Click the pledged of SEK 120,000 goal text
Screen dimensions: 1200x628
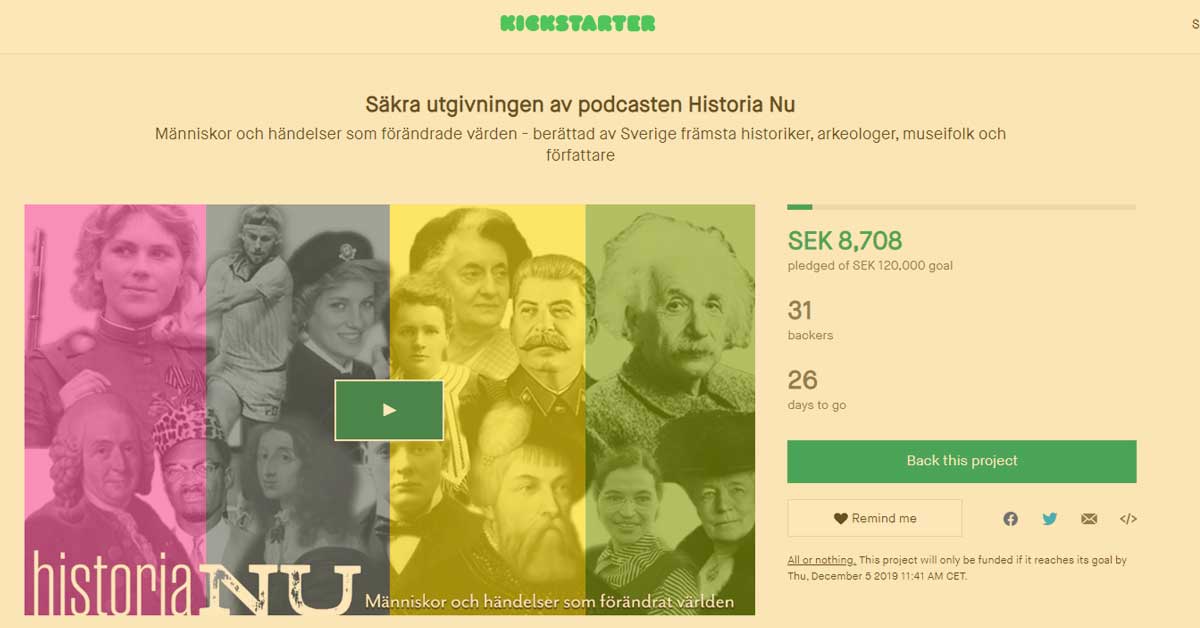point(870,266)
